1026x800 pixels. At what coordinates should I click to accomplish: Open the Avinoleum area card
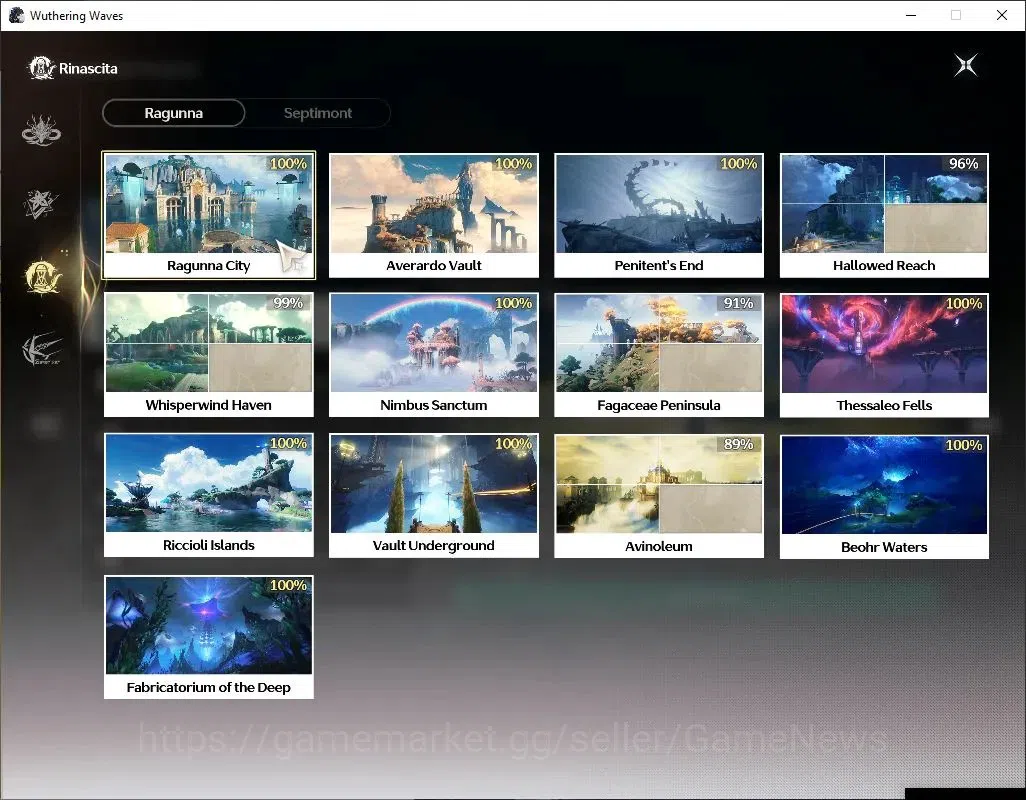pos(659,496)
